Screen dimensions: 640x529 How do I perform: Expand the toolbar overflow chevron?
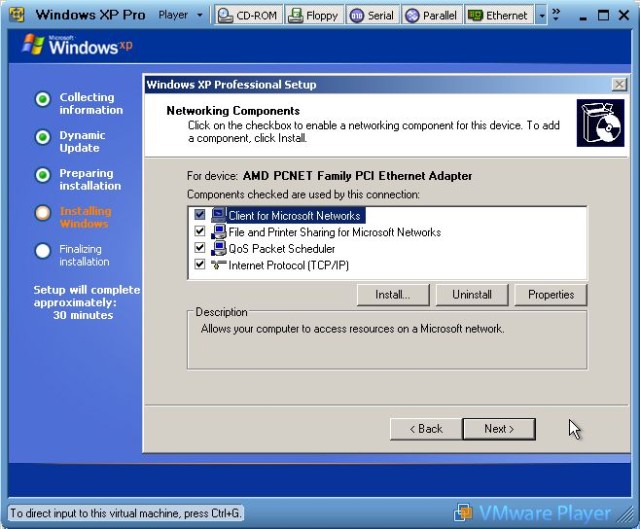coord(556,15)
